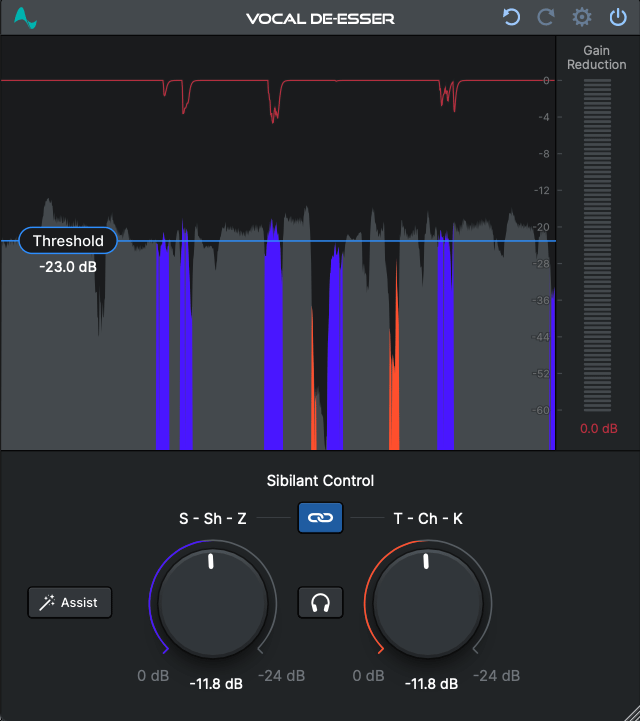Viewport: 640px width, 721px height.
Task: Click the redo arrow icon
Action: pos(546,18)
